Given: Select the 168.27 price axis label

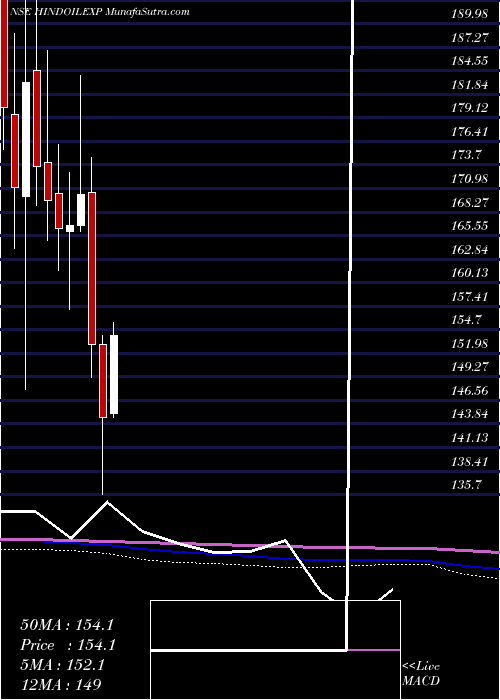Looking at the screenshot, I should [470, 203].
